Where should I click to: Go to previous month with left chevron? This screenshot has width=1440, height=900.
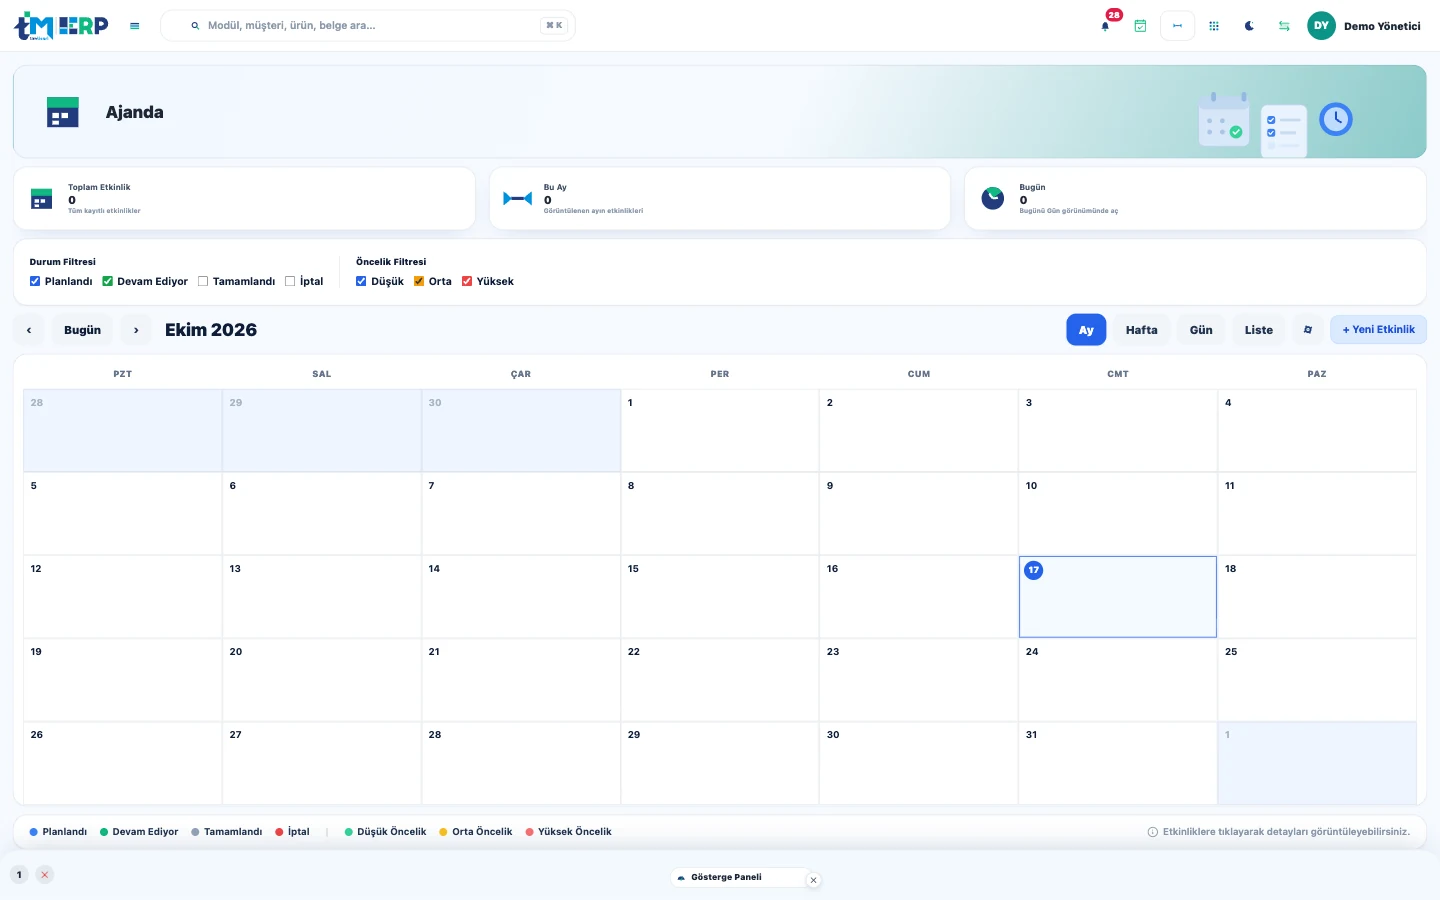pyautogui.click(x=29, y=330)
